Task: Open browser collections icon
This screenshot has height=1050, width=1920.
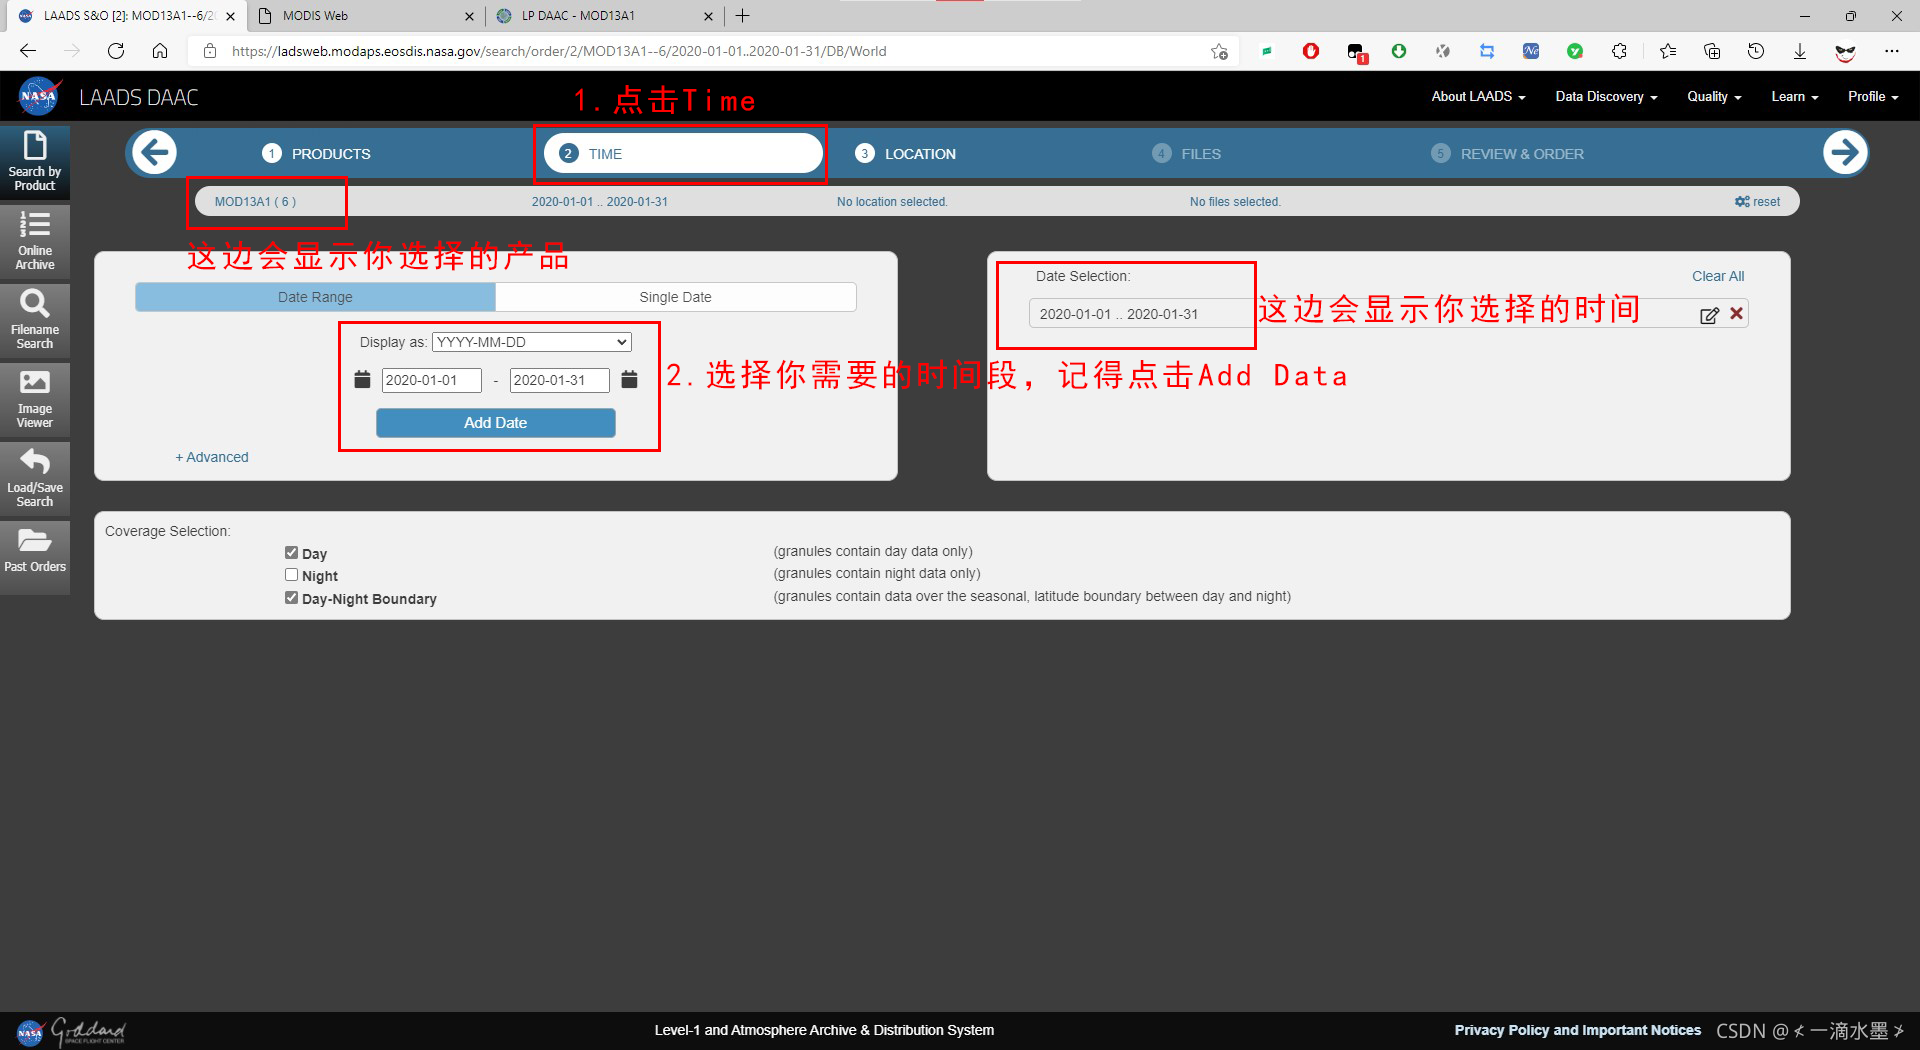Action: click(x=1712, y=51)
